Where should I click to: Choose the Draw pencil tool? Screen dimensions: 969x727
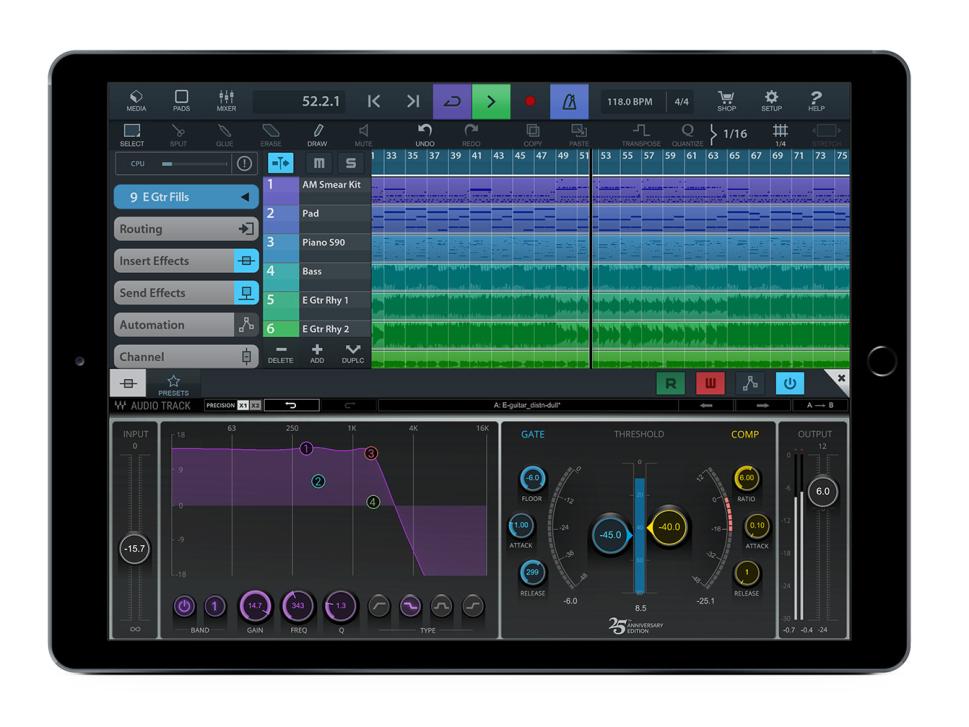pos(317,135)
